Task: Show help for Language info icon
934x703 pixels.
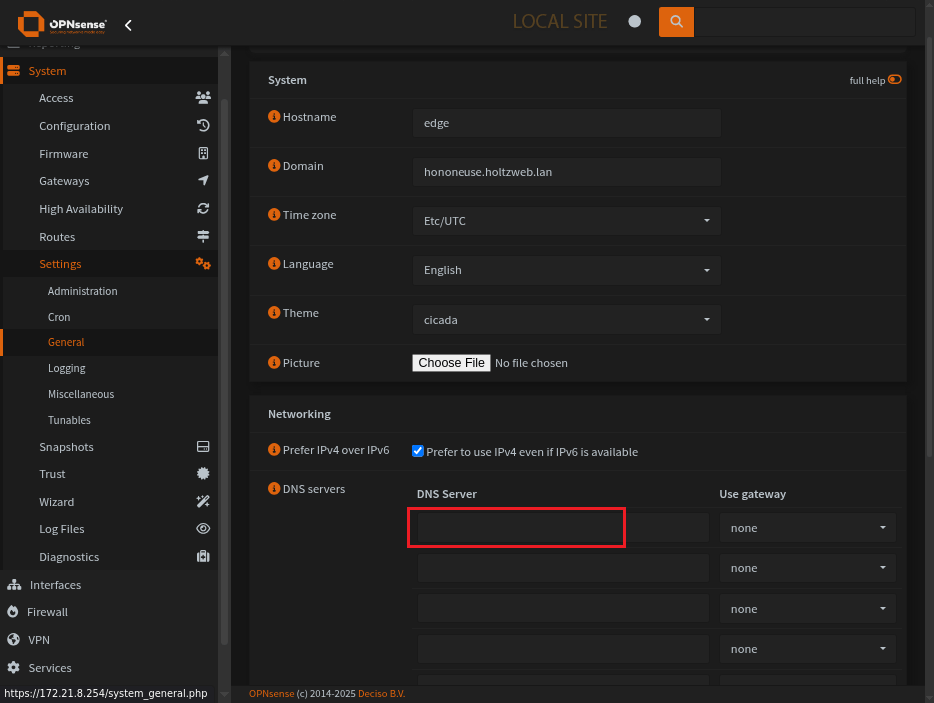Action: pos(274,263)
